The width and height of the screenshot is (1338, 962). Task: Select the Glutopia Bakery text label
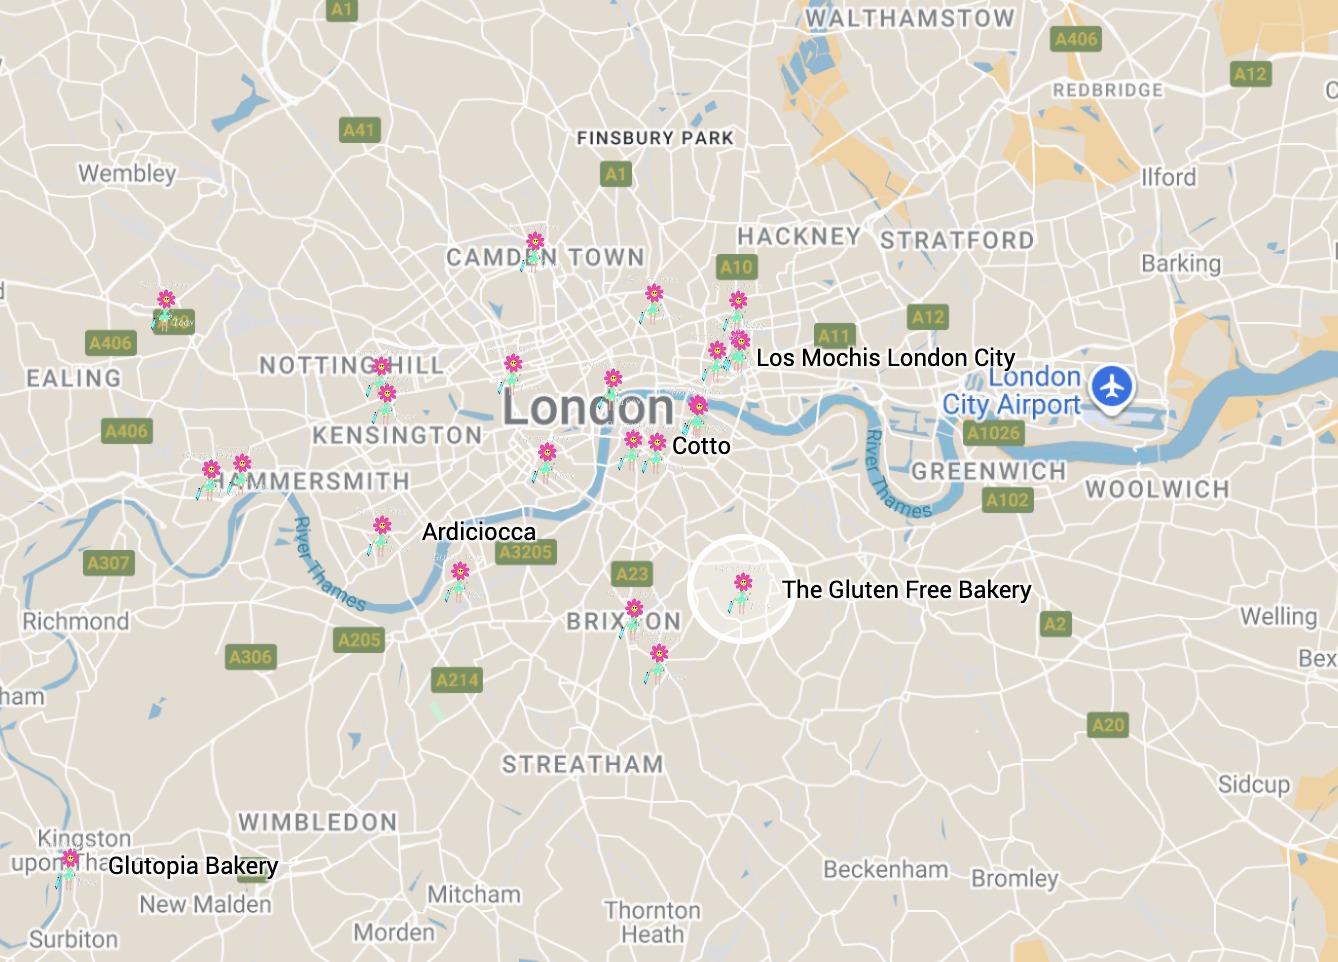click(193, 866)
